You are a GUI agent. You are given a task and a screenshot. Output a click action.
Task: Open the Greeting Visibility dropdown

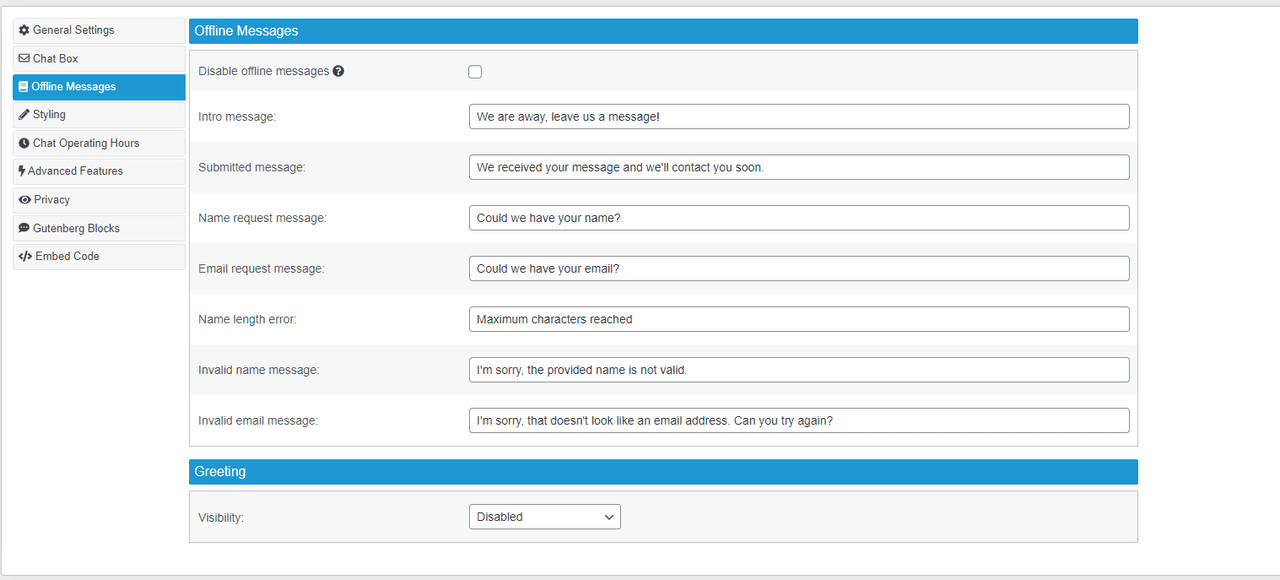click(x=545, y=517)
